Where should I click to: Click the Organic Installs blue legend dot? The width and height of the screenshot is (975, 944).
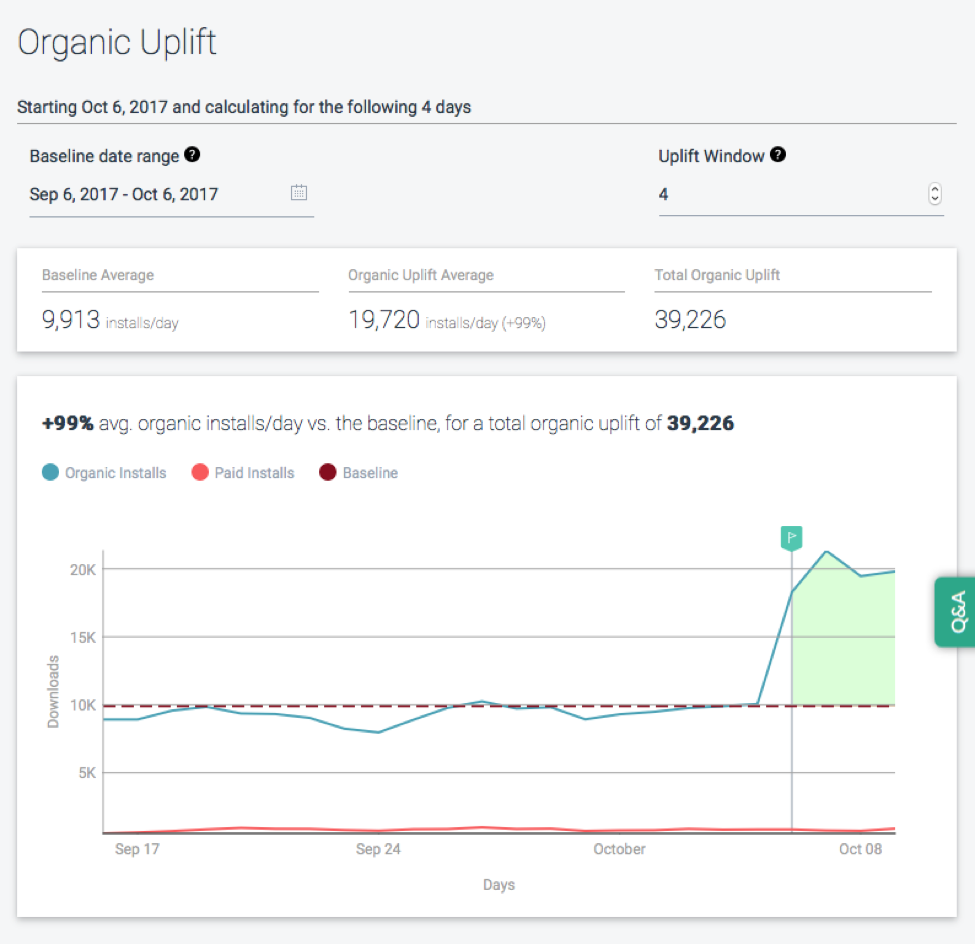coord(50,473)
